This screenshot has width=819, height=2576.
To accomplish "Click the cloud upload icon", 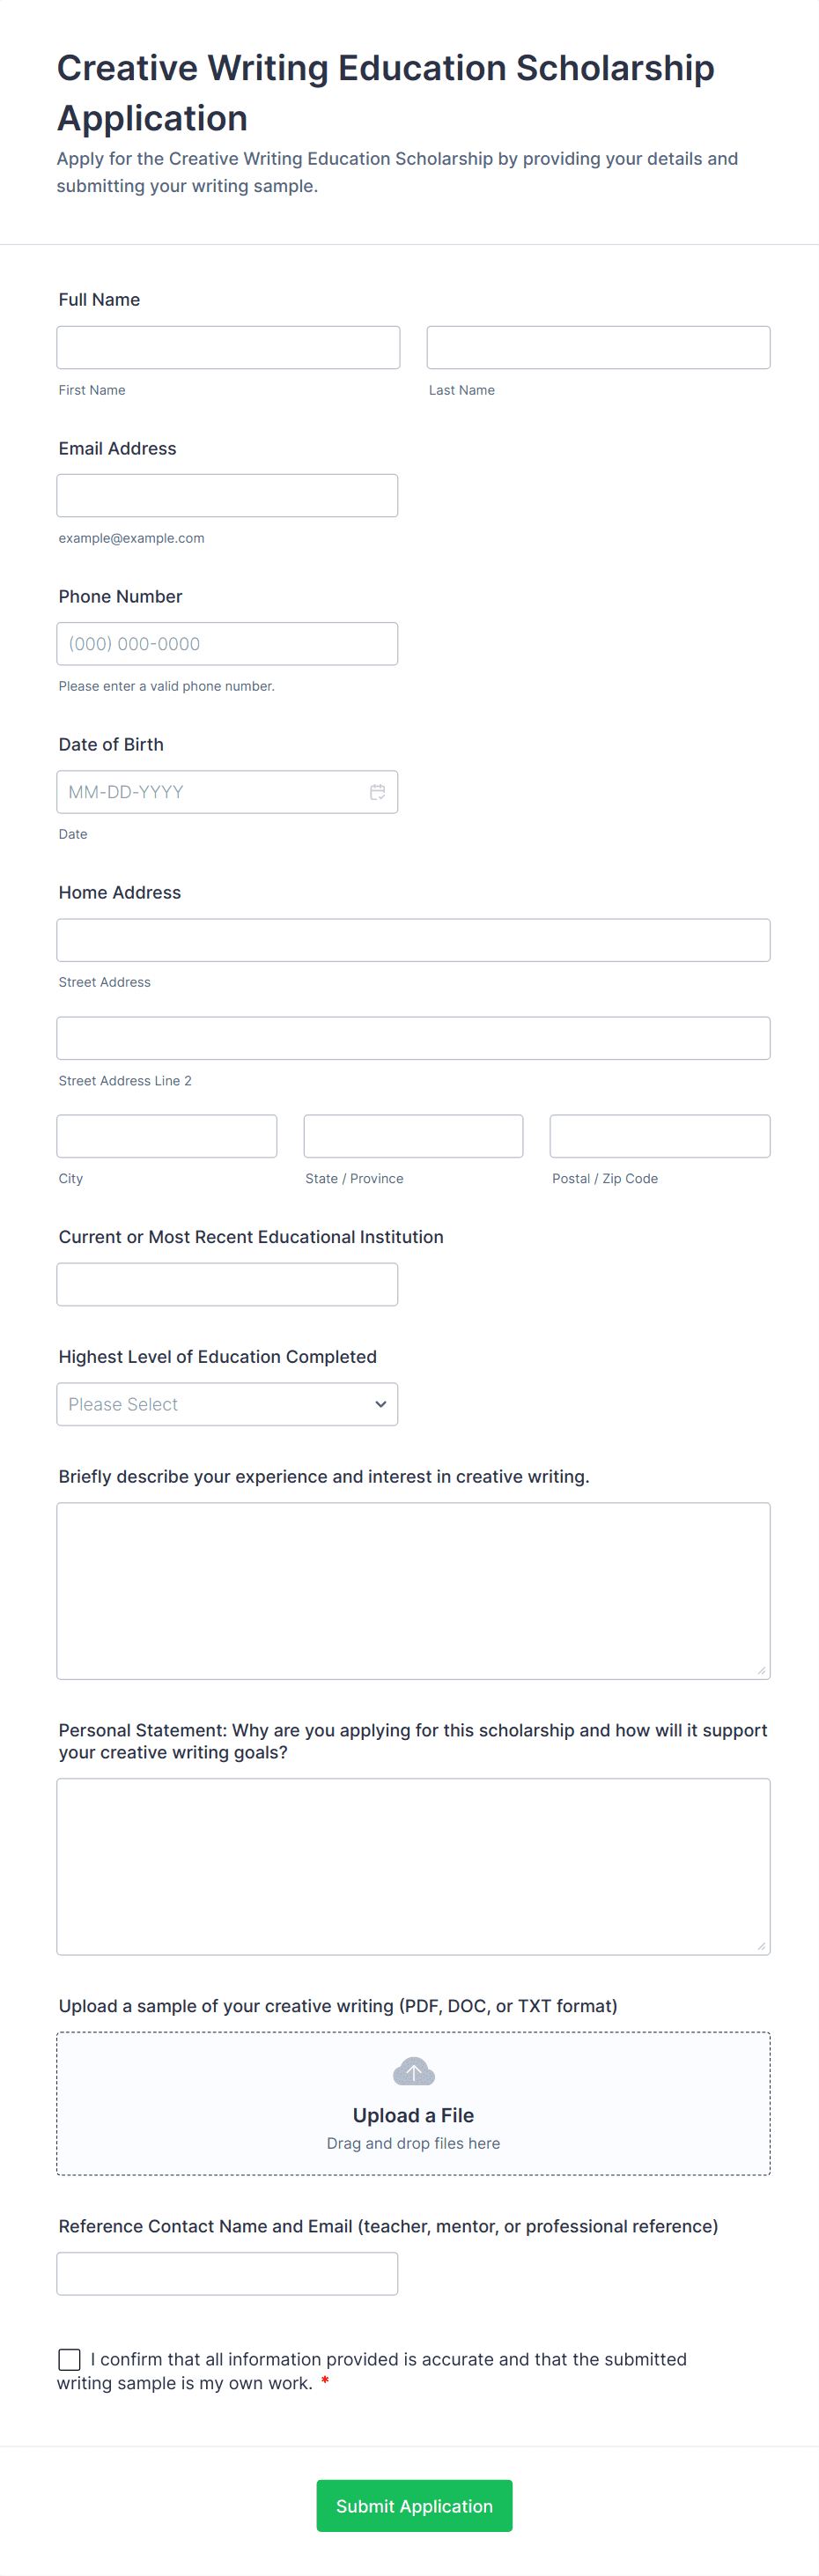I will [413, 2071].
